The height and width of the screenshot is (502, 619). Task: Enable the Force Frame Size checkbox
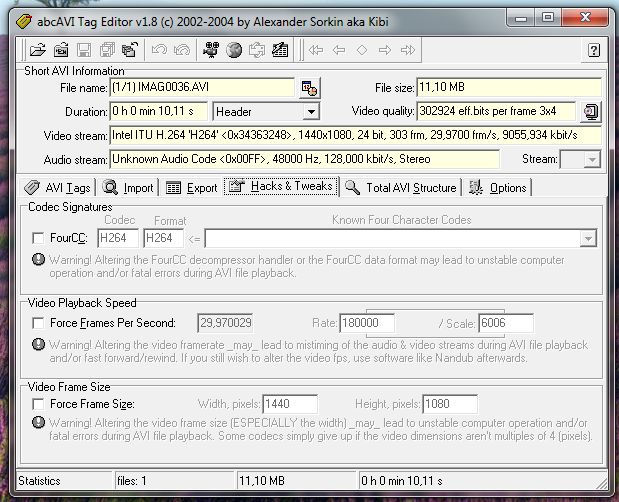pos(38,404)
